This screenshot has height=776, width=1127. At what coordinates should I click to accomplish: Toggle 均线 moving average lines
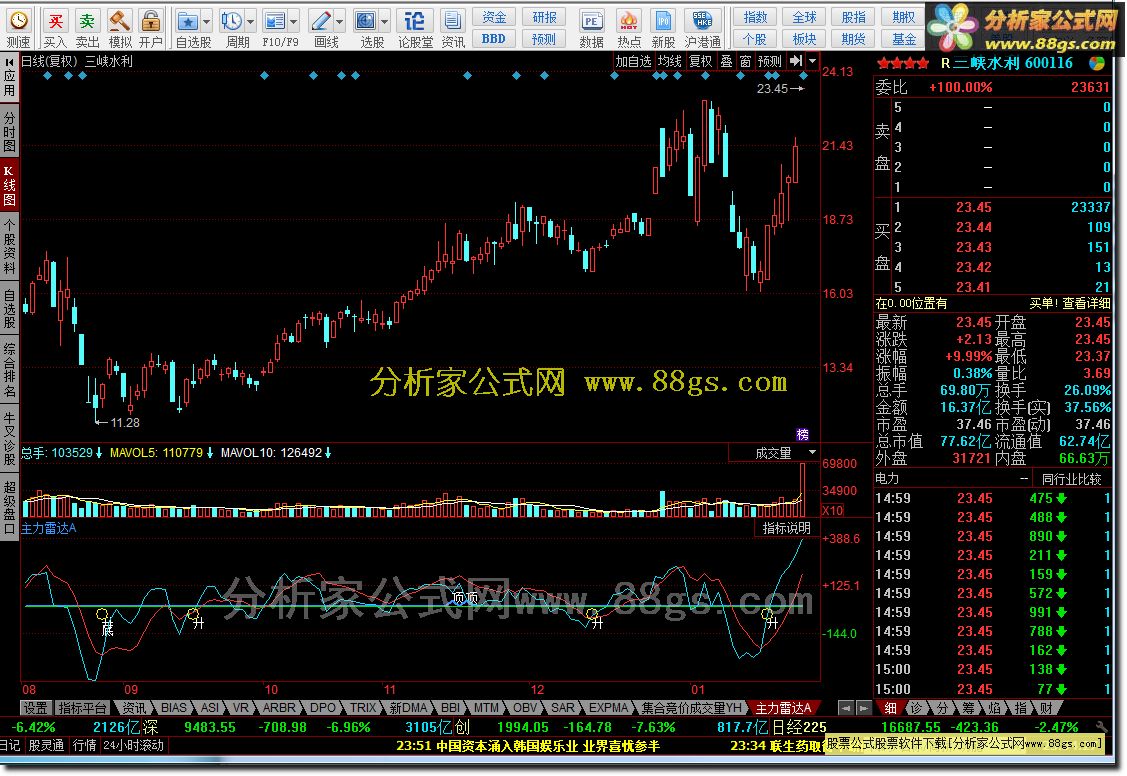(x=669, y=62)
